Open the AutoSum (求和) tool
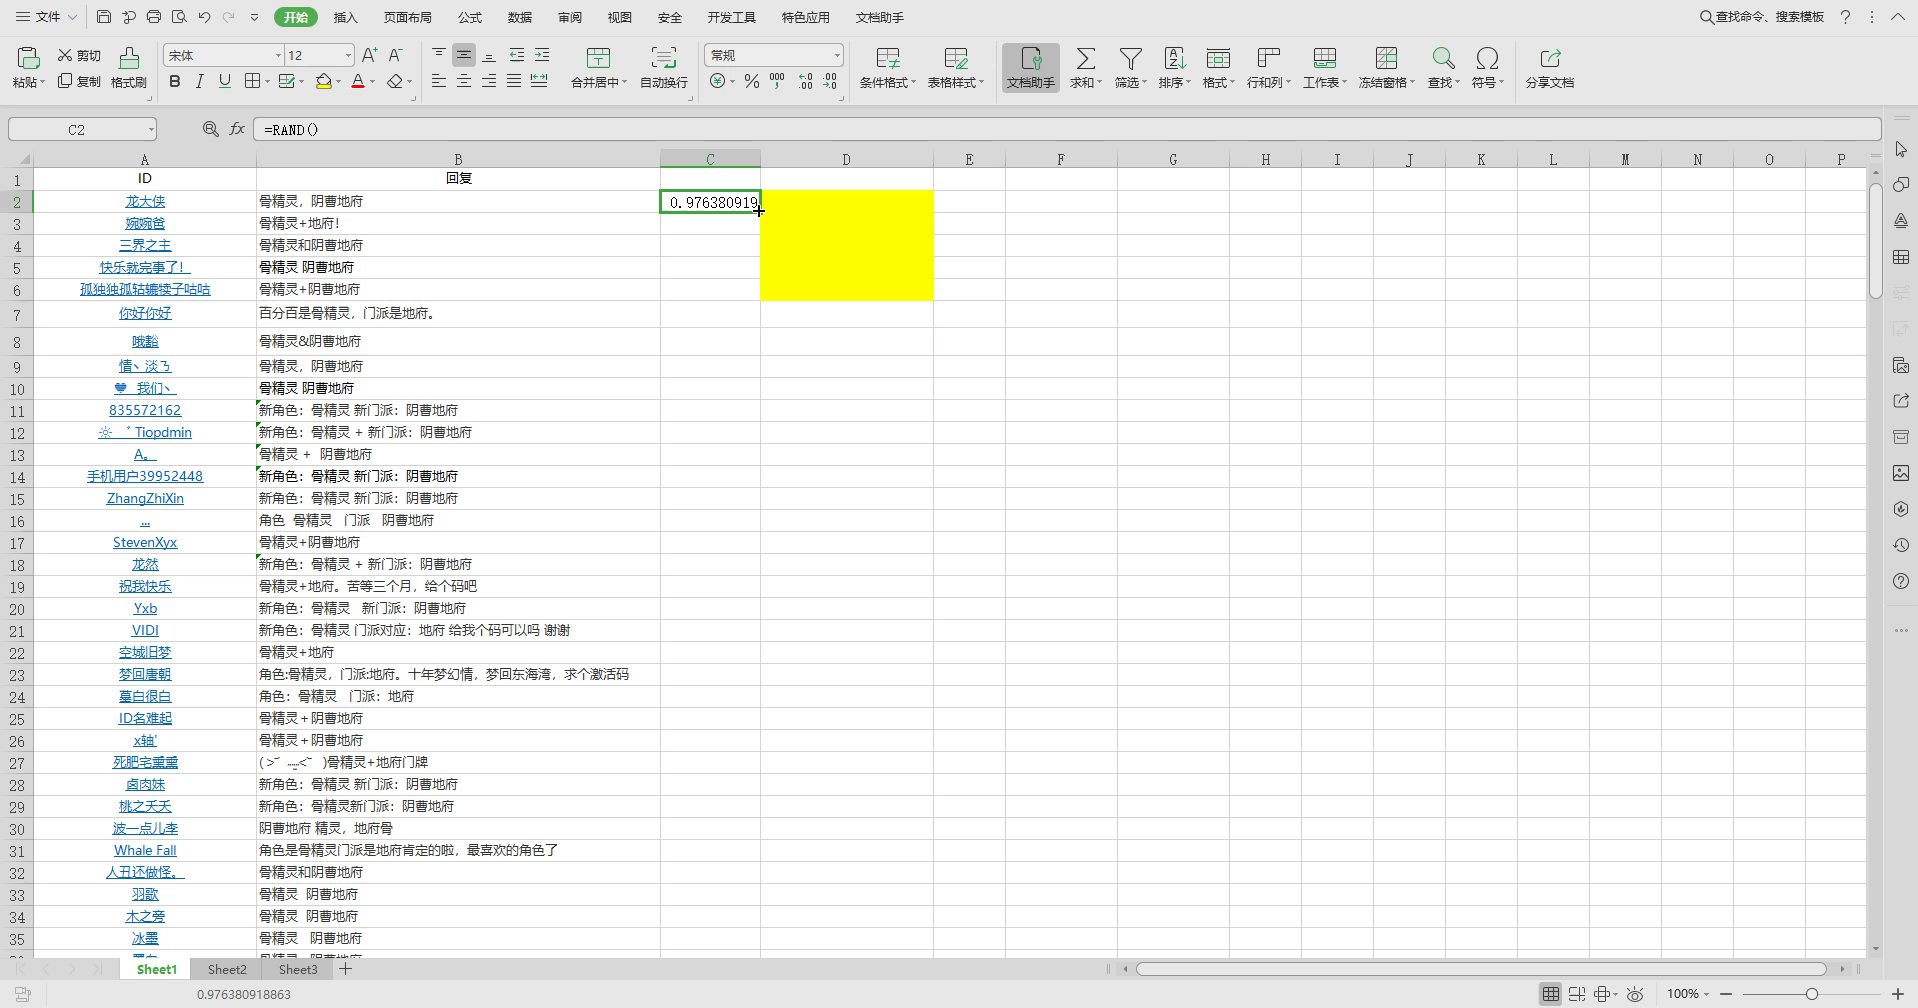Screen dimensions: 1918x1008 coord(1085,58)
